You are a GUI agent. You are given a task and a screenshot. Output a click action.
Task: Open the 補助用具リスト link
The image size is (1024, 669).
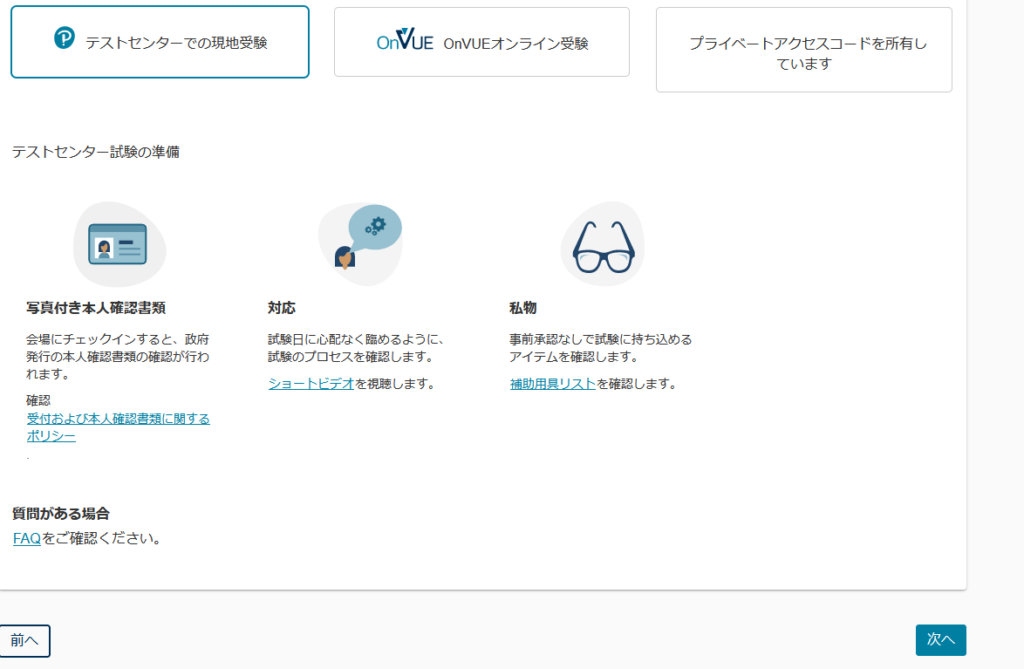[x=552, y=383]
